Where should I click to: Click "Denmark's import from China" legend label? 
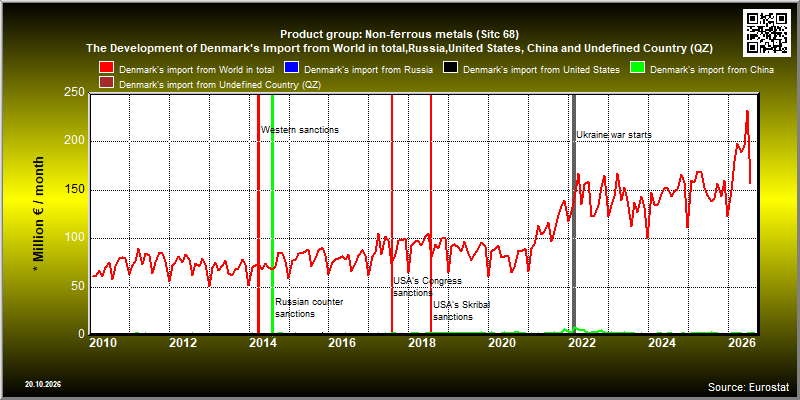(x=712, y=69)
